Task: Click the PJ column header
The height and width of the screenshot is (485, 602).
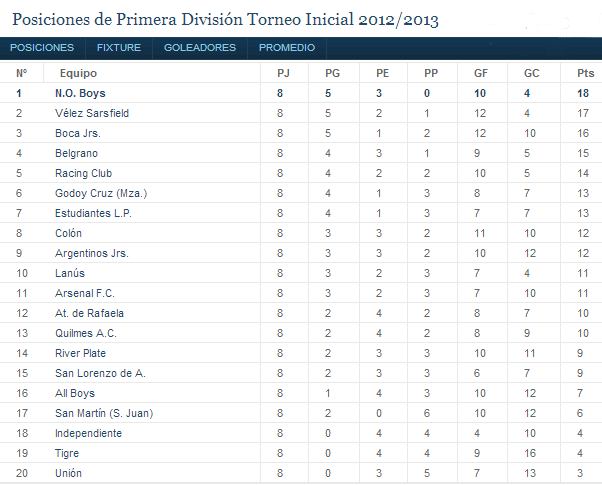Action: (x=283, y=73)
